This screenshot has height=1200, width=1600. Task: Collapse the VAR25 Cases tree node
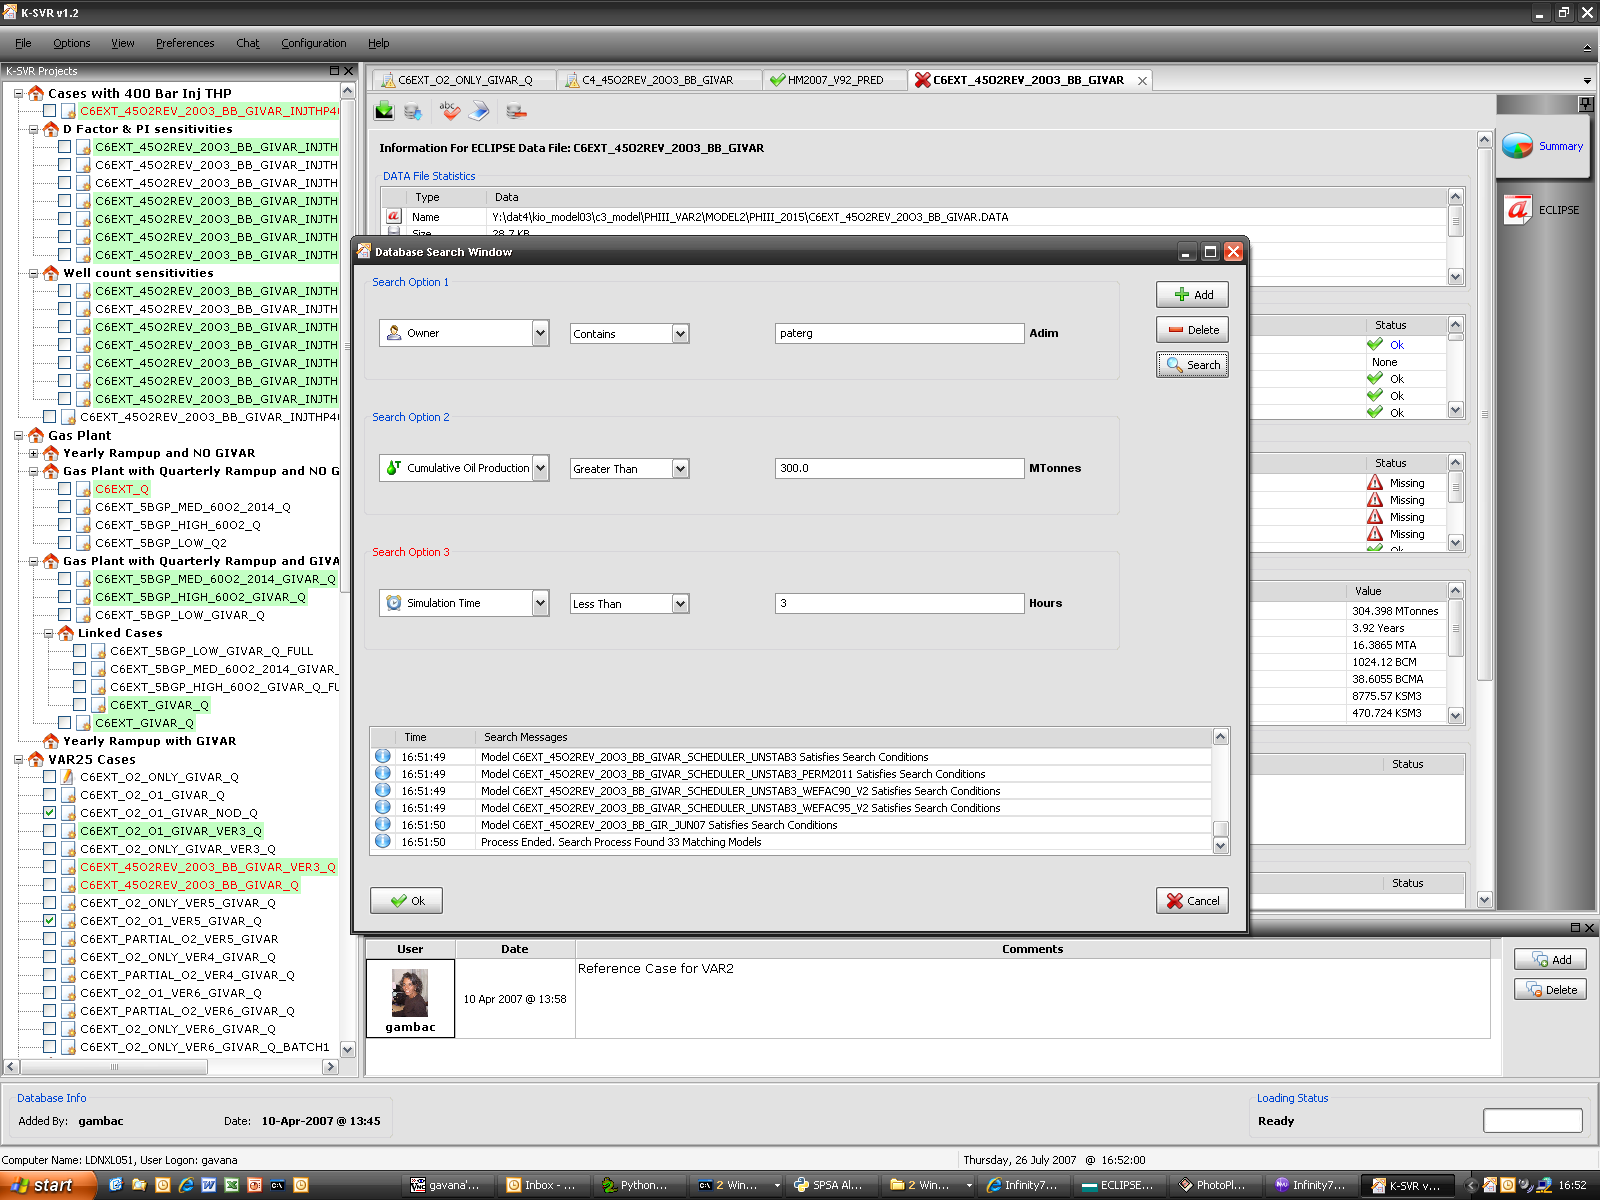click(19, 759)
